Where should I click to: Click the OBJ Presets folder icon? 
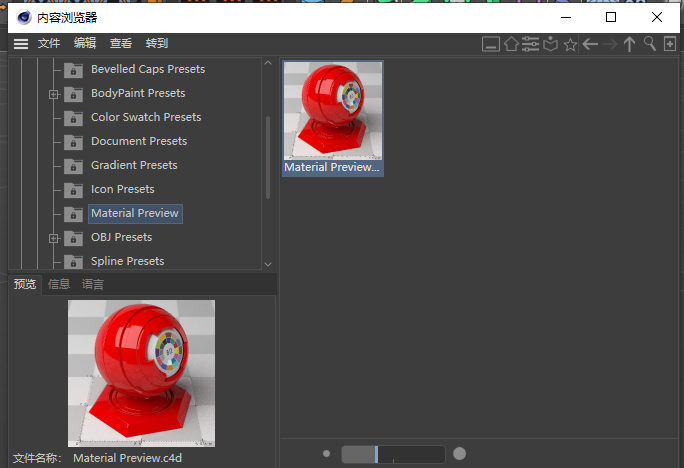click(x=73, y=238)
